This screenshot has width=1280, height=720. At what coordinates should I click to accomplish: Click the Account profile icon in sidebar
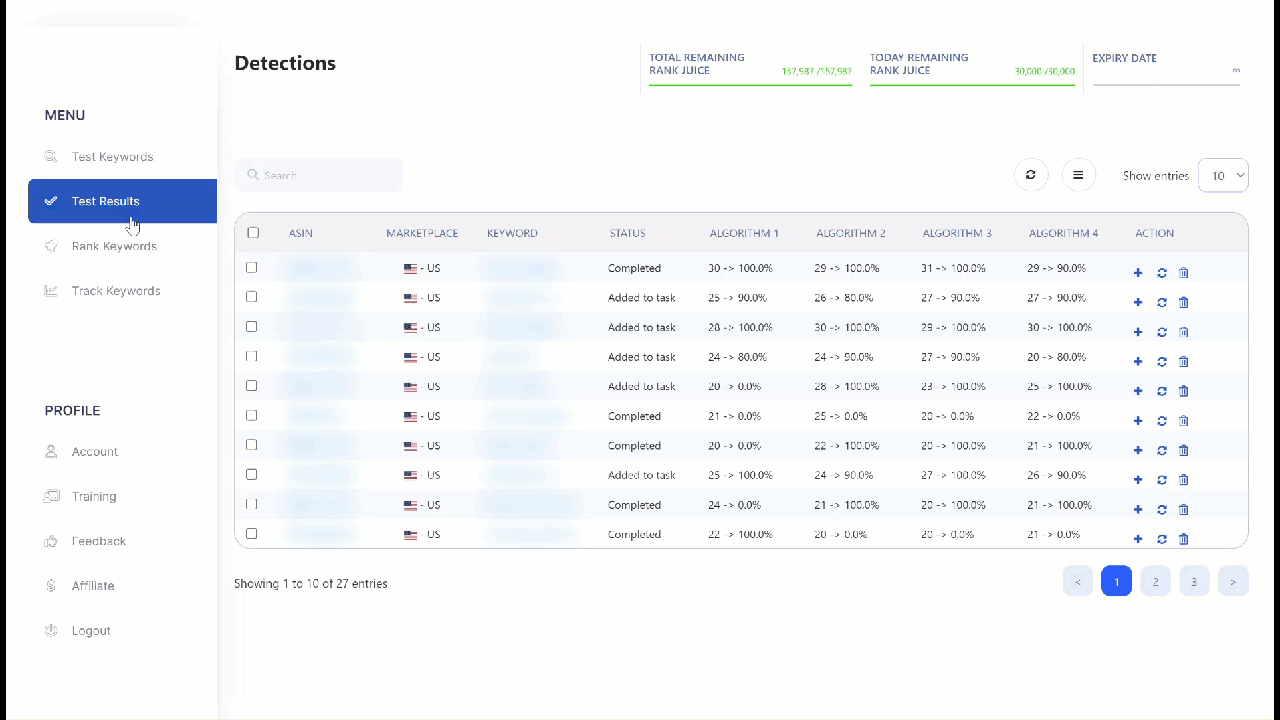[x=51, y=452]
